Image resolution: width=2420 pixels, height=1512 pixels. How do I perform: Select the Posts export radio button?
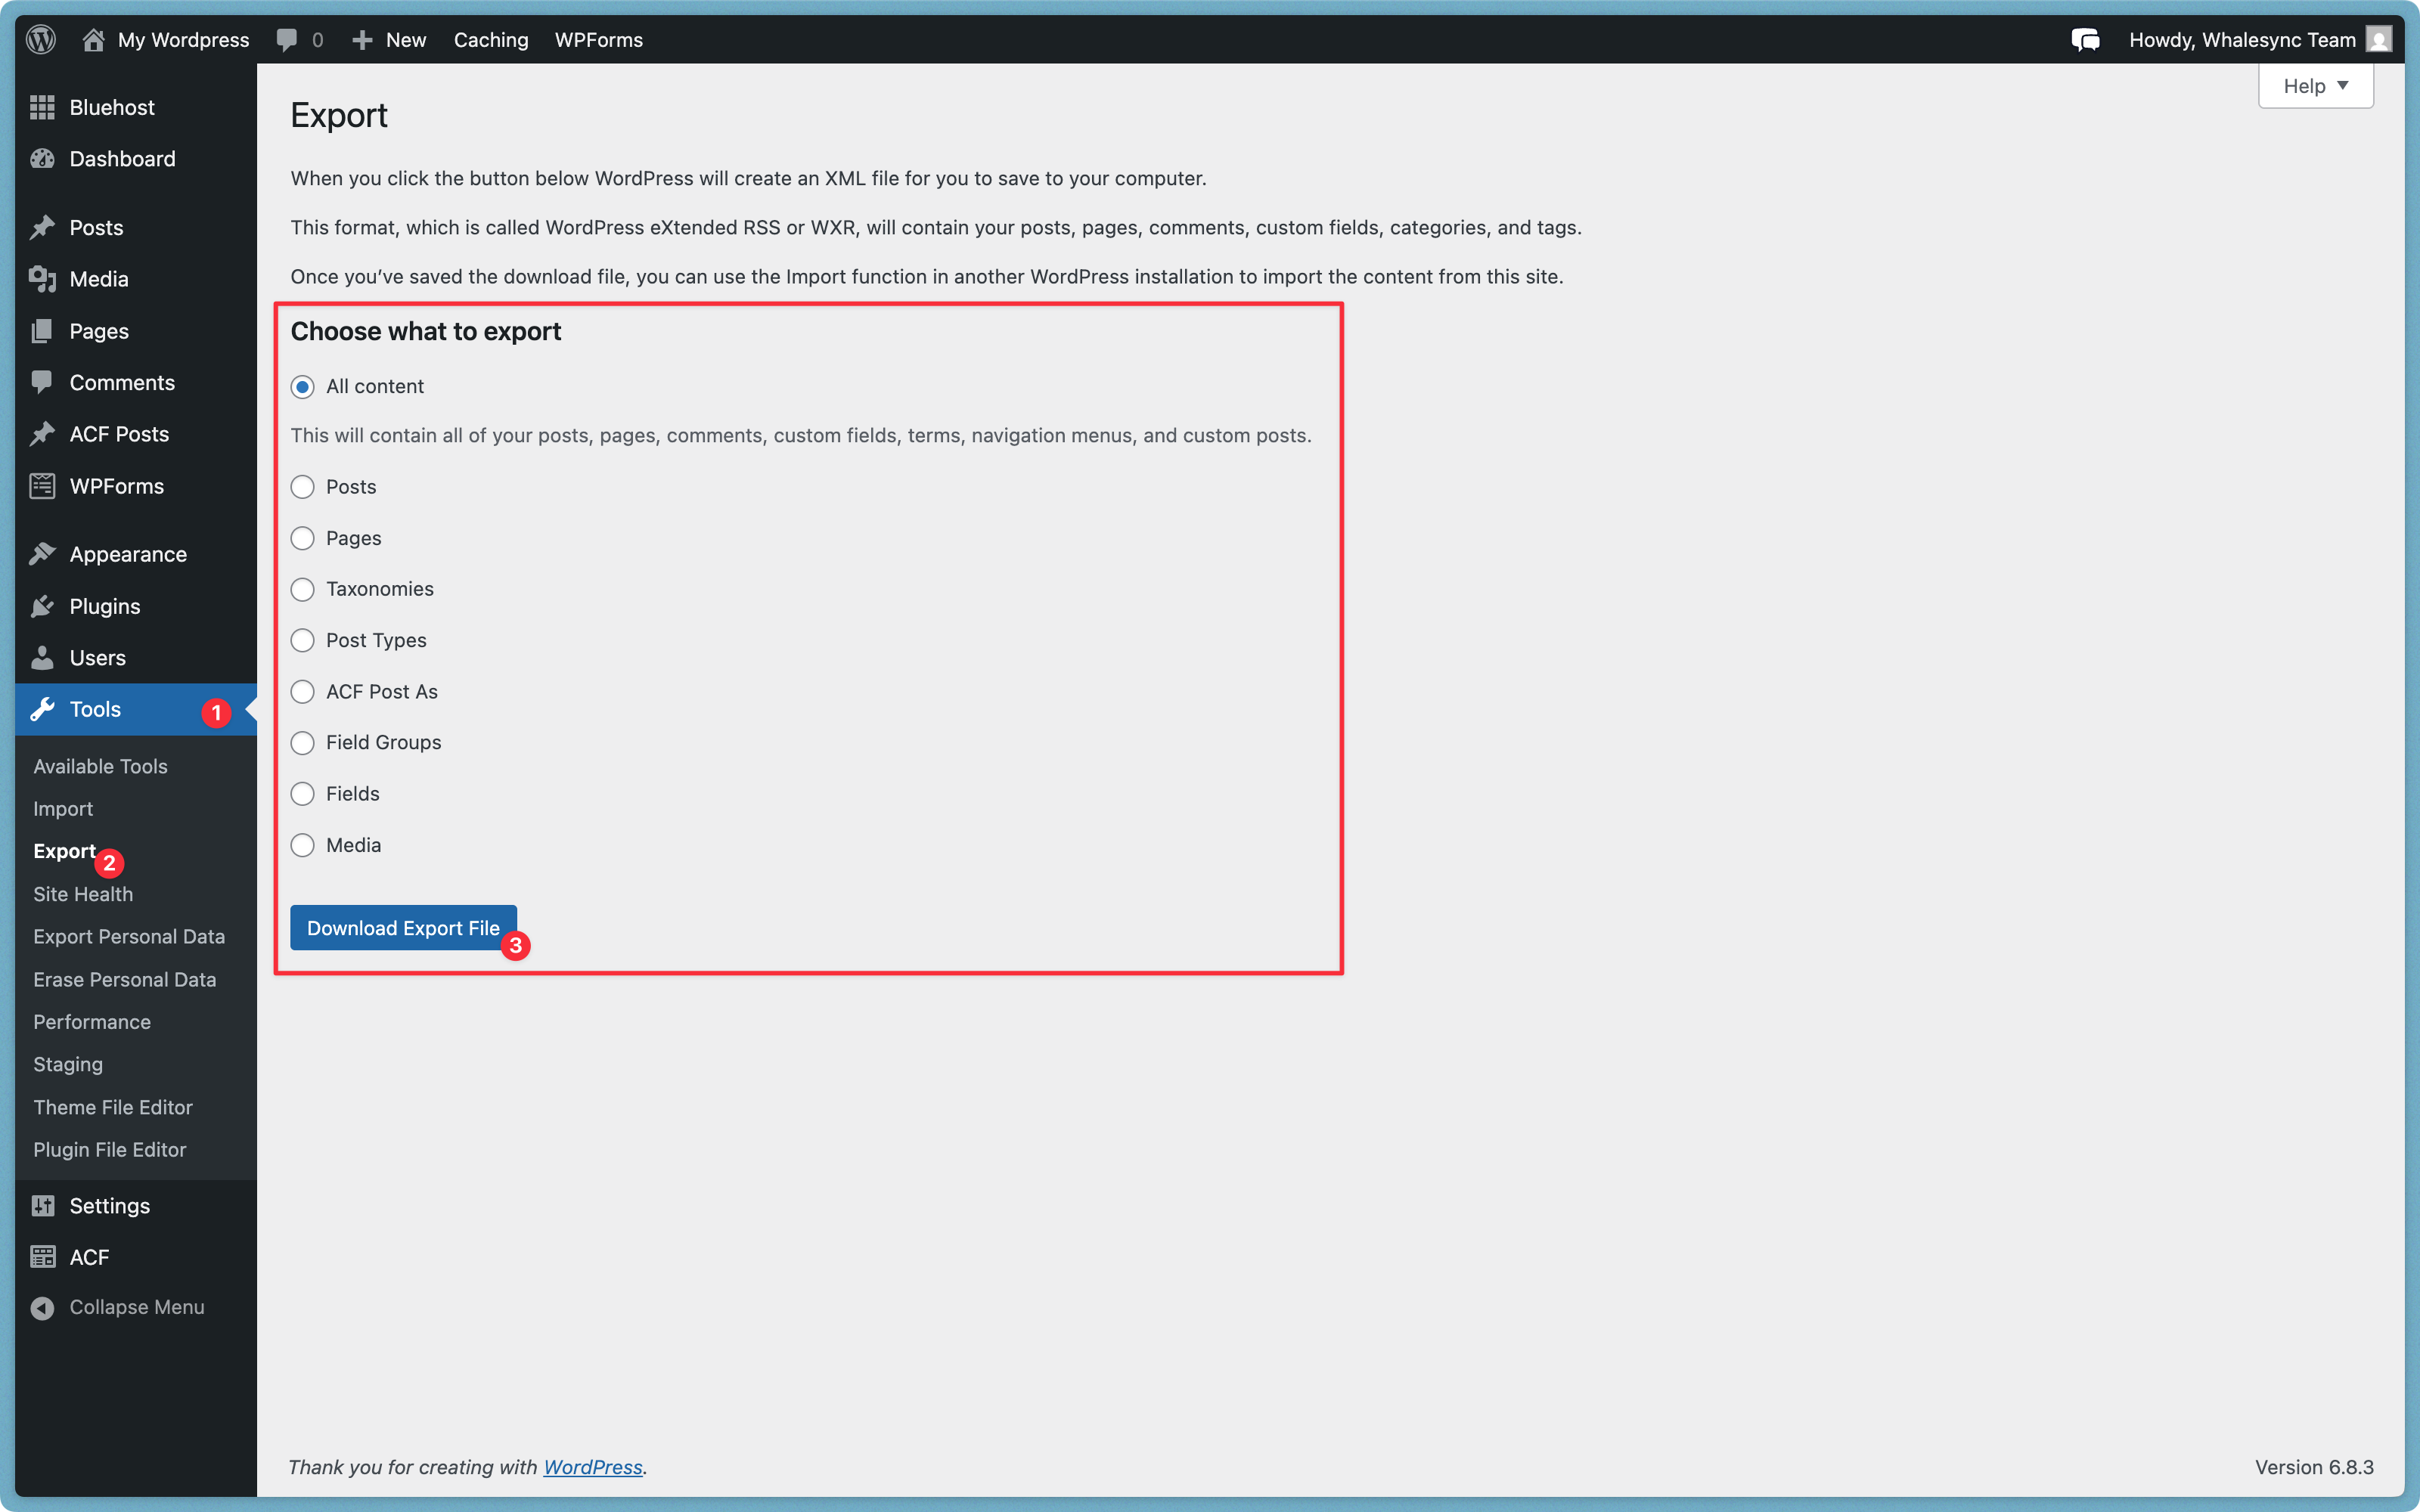[x=302, y=487]
